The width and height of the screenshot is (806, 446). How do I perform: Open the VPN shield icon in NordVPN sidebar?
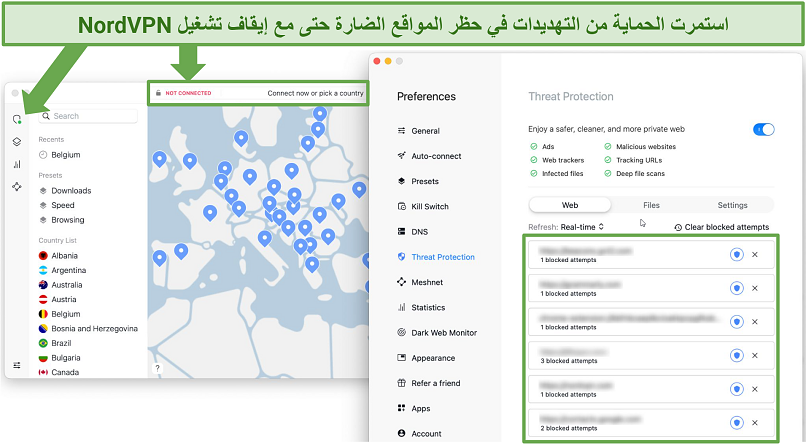17,119
